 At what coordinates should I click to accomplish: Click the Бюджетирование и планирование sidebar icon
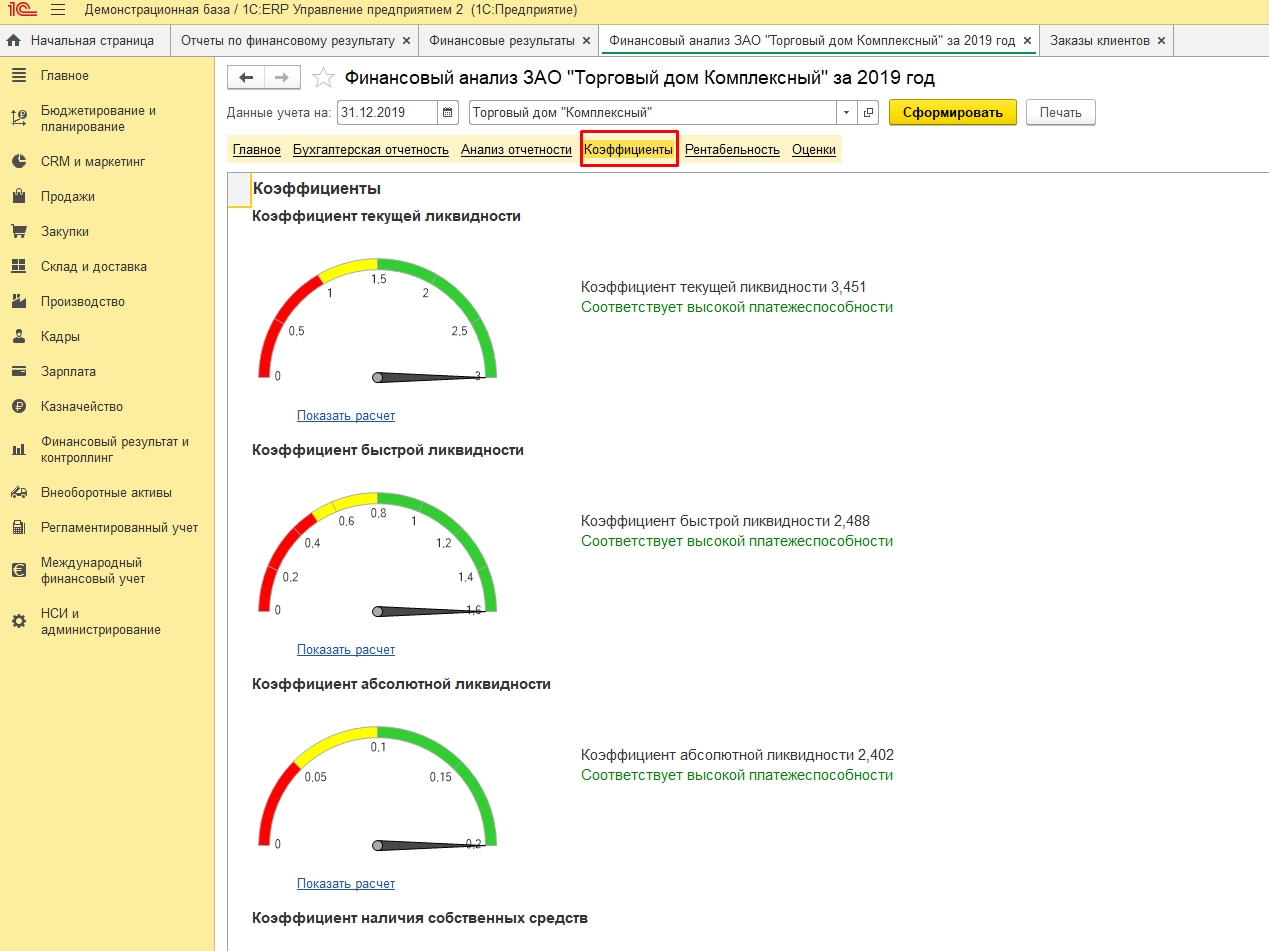(18, 118)
